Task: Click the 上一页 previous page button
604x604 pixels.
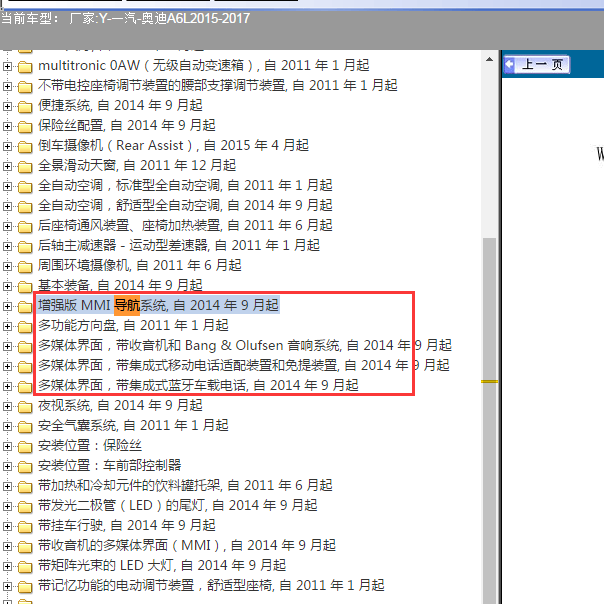Action: click(x=537, y=65)
